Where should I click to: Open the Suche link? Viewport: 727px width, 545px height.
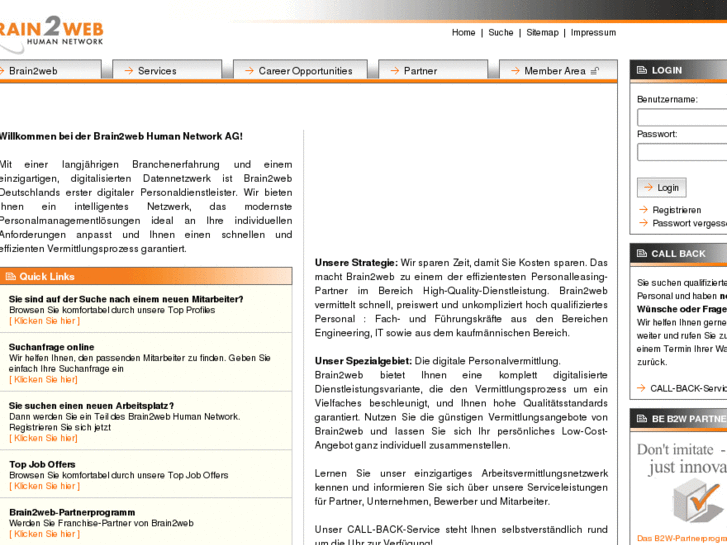coord(501,32)
